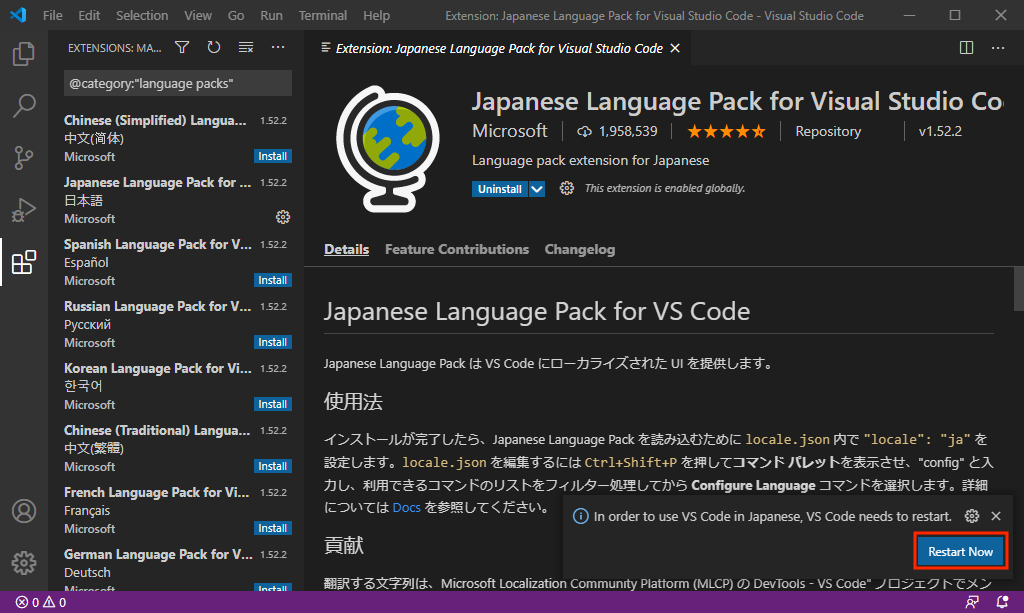This screenshot has width=1024, height=613.
Task: Open the Docs link in description
Action: point(406,507)
